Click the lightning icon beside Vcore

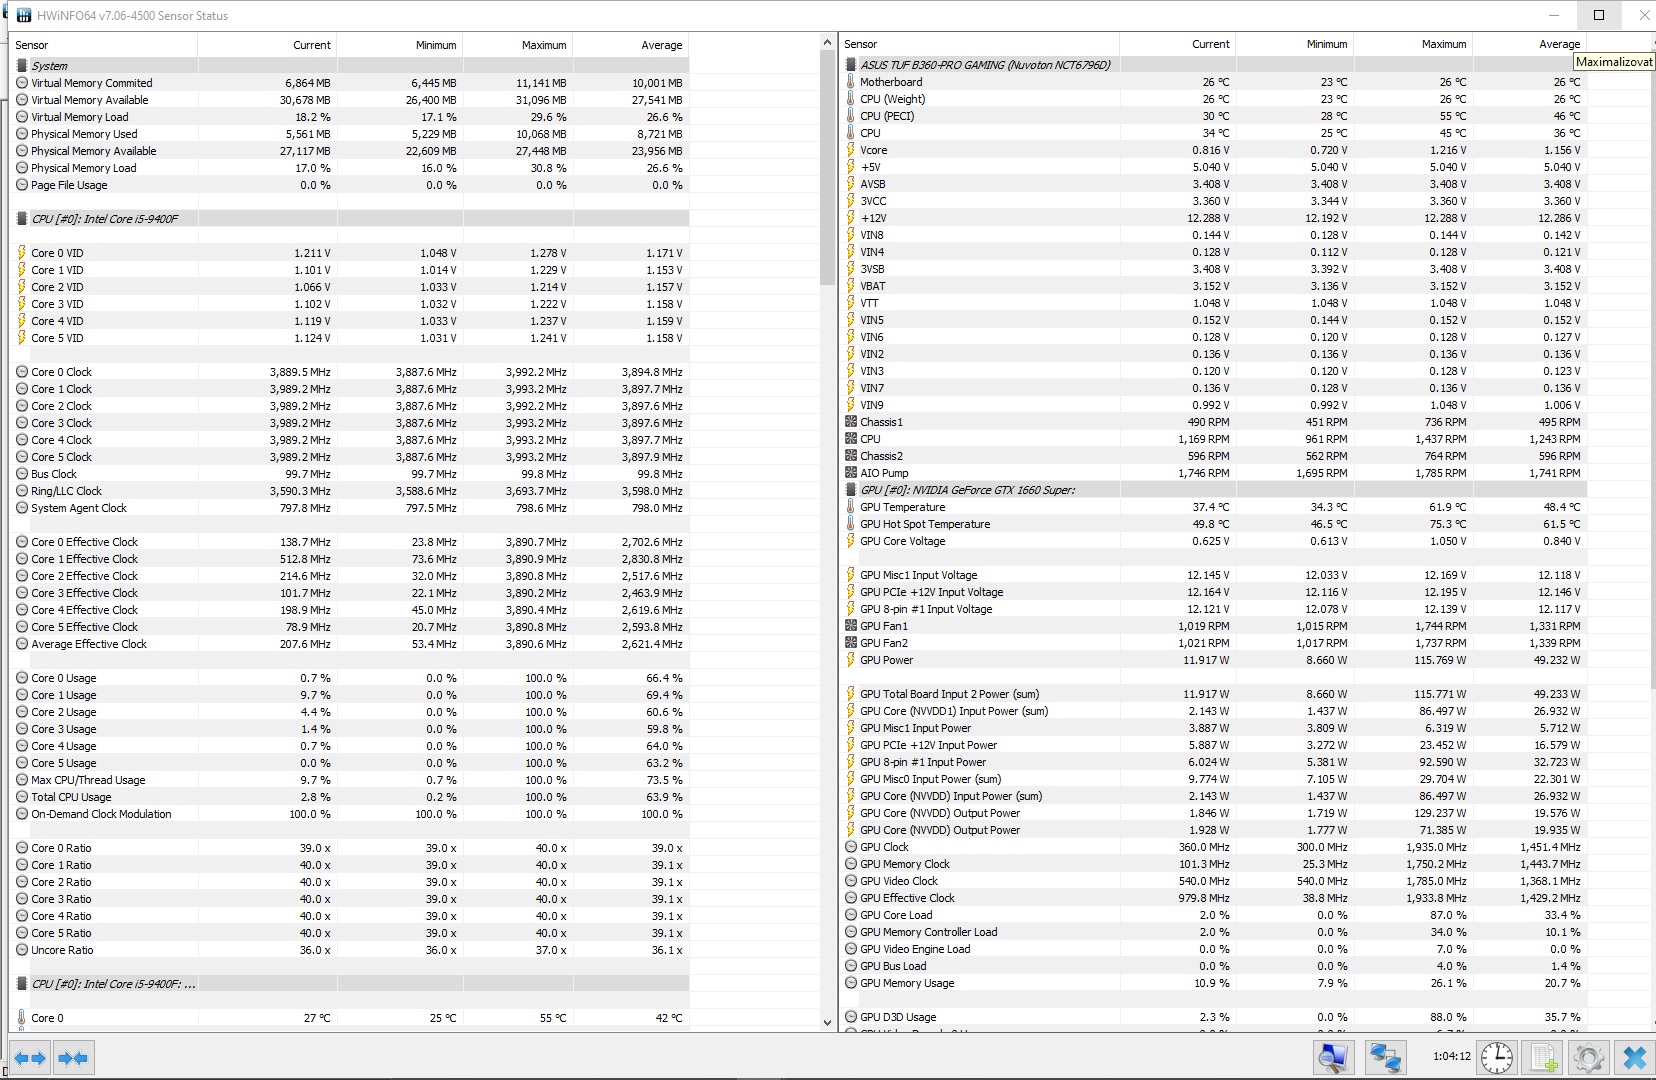pos(851,150)
